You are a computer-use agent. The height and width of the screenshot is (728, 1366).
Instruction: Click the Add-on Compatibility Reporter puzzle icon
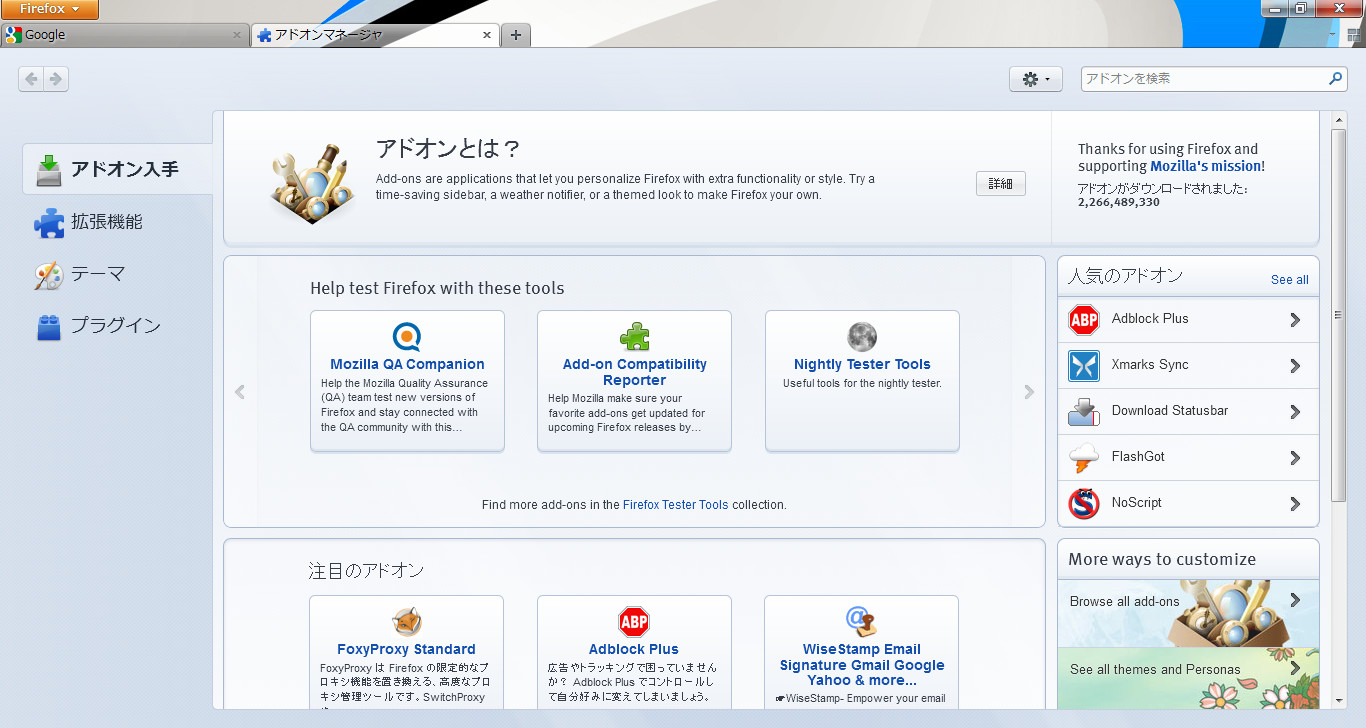[x=634, y=336]
